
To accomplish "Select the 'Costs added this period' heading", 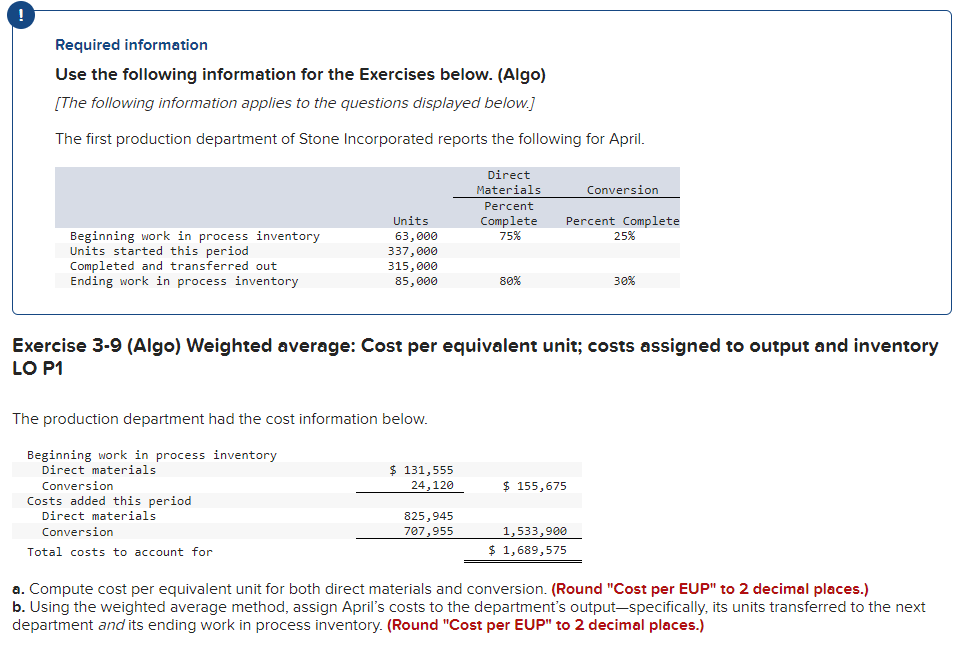I will tap(109, 501).
